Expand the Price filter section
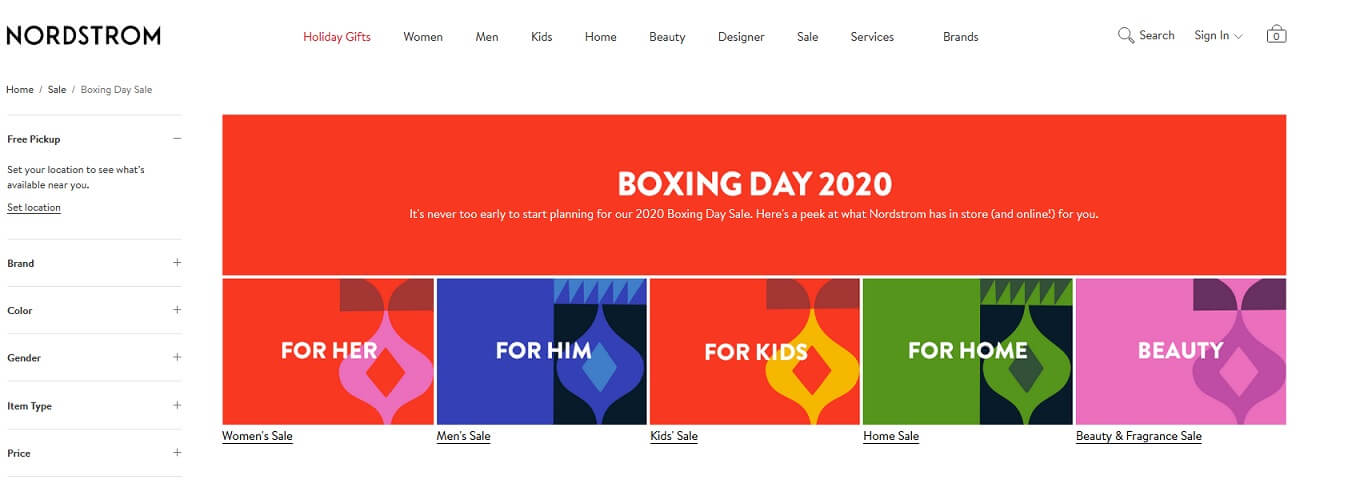Image resolution: width=1352 pixels, height=488 pixels. click(x=94, y=453)
